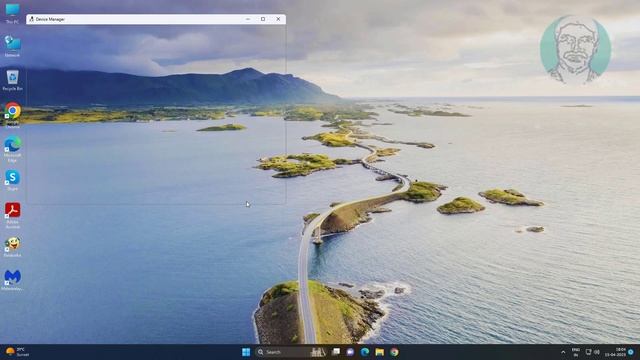Launch Google Chrome from the desktop
The height and width of the screenshot is (360, 640).
click(x=12, y=115)
